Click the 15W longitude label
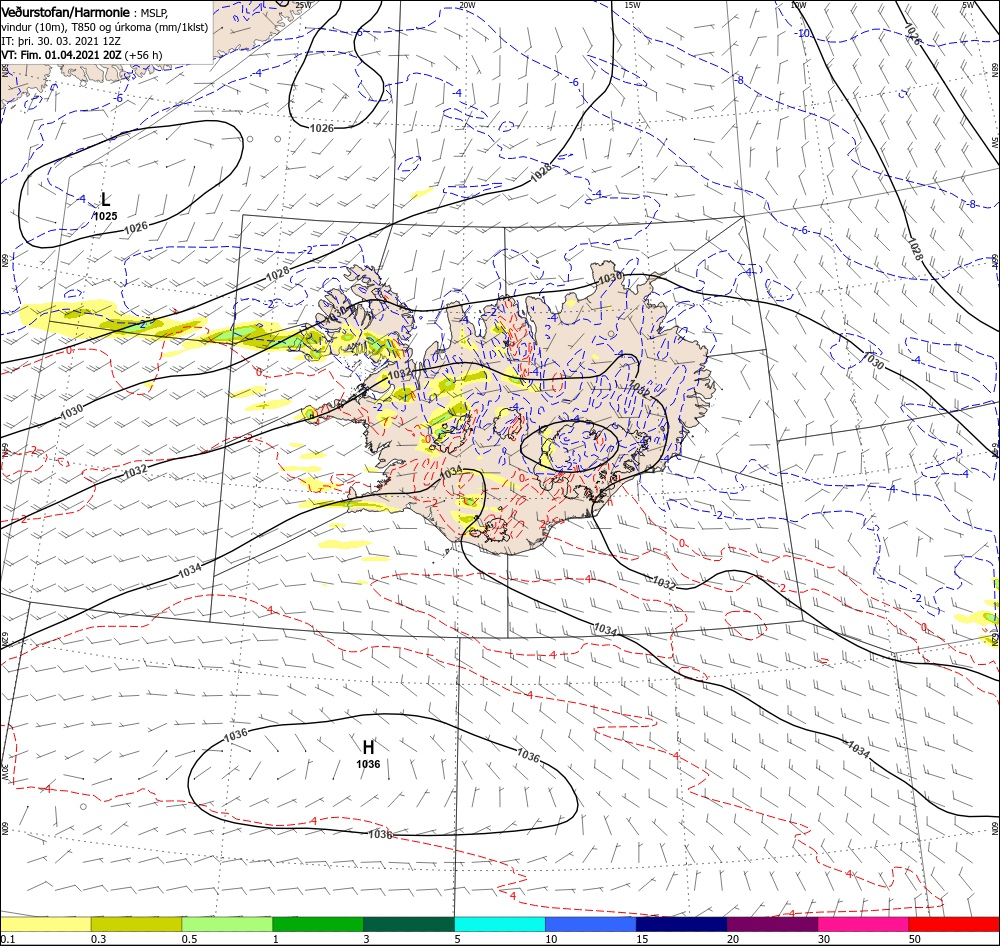The height and width of the screenshot is (946, 1000). pos(632,5)
